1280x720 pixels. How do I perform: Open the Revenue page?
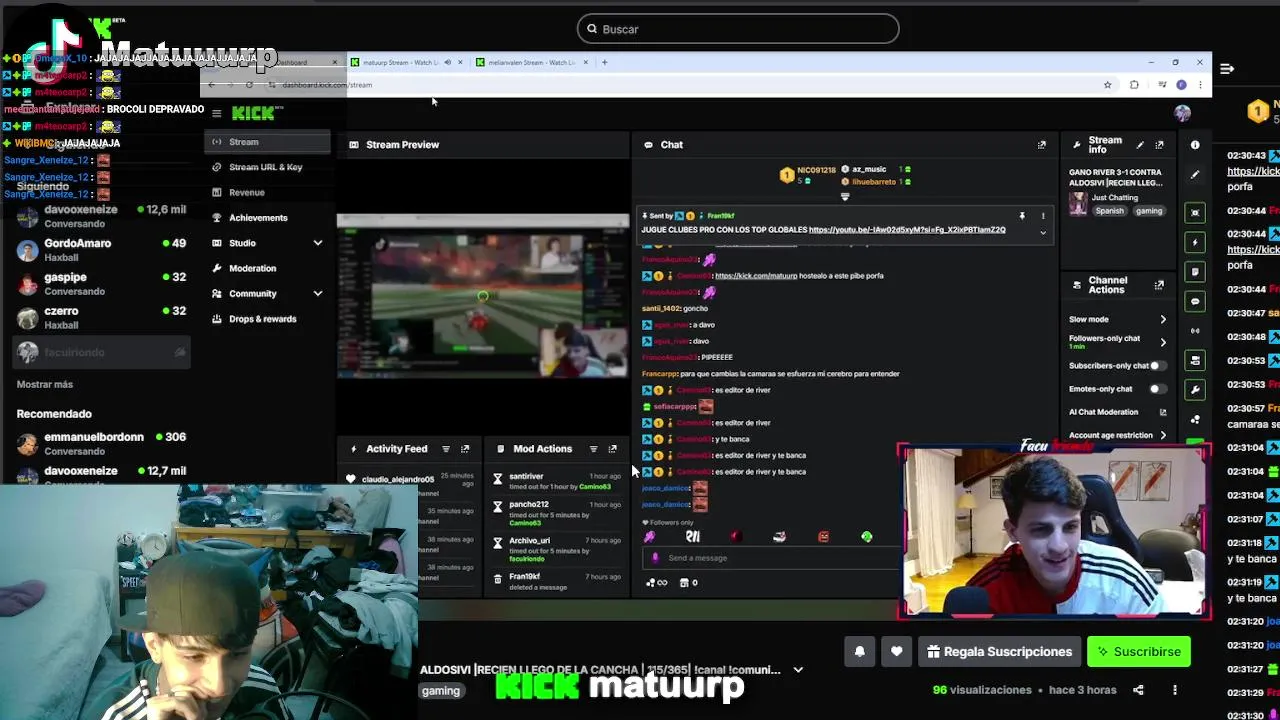pos(246,193)
